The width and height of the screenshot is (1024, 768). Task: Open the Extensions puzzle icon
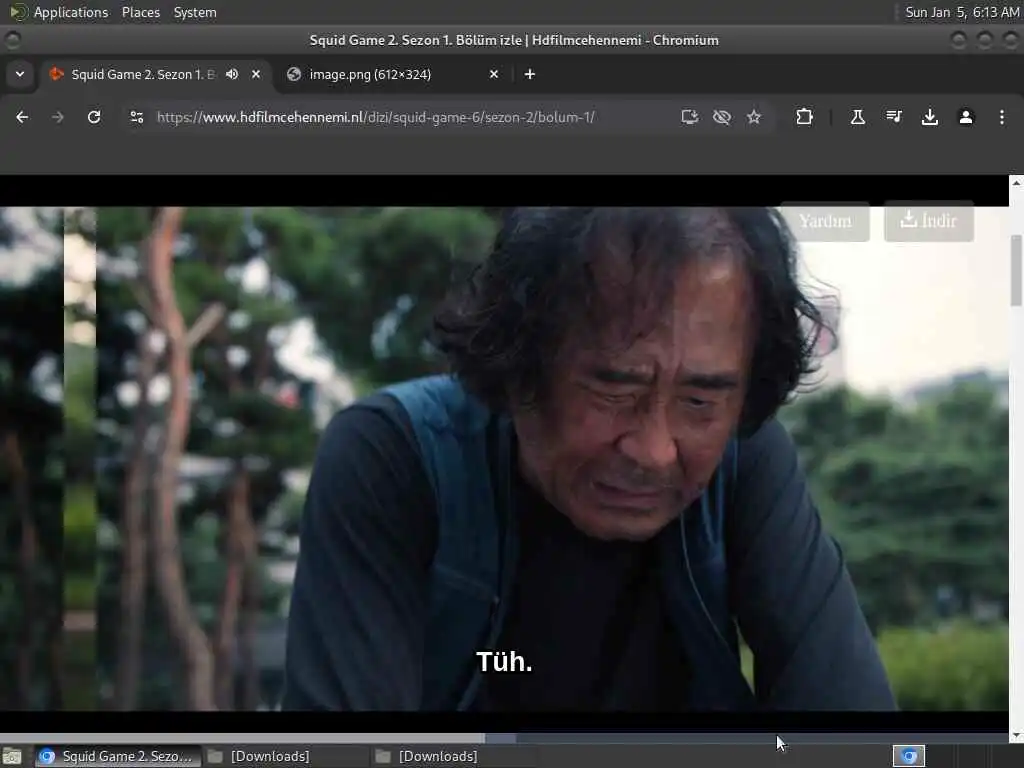[804, 117]
